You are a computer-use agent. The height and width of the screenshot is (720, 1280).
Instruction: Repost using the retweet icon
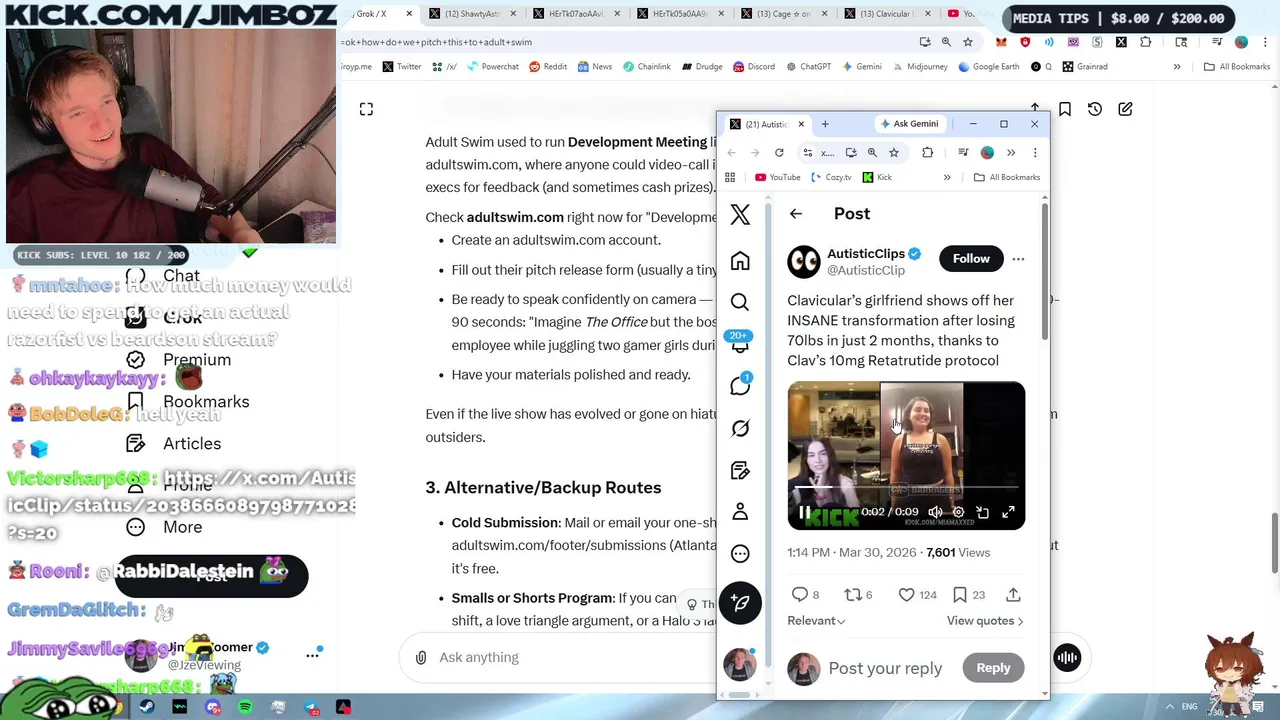(x=853, y=594)
